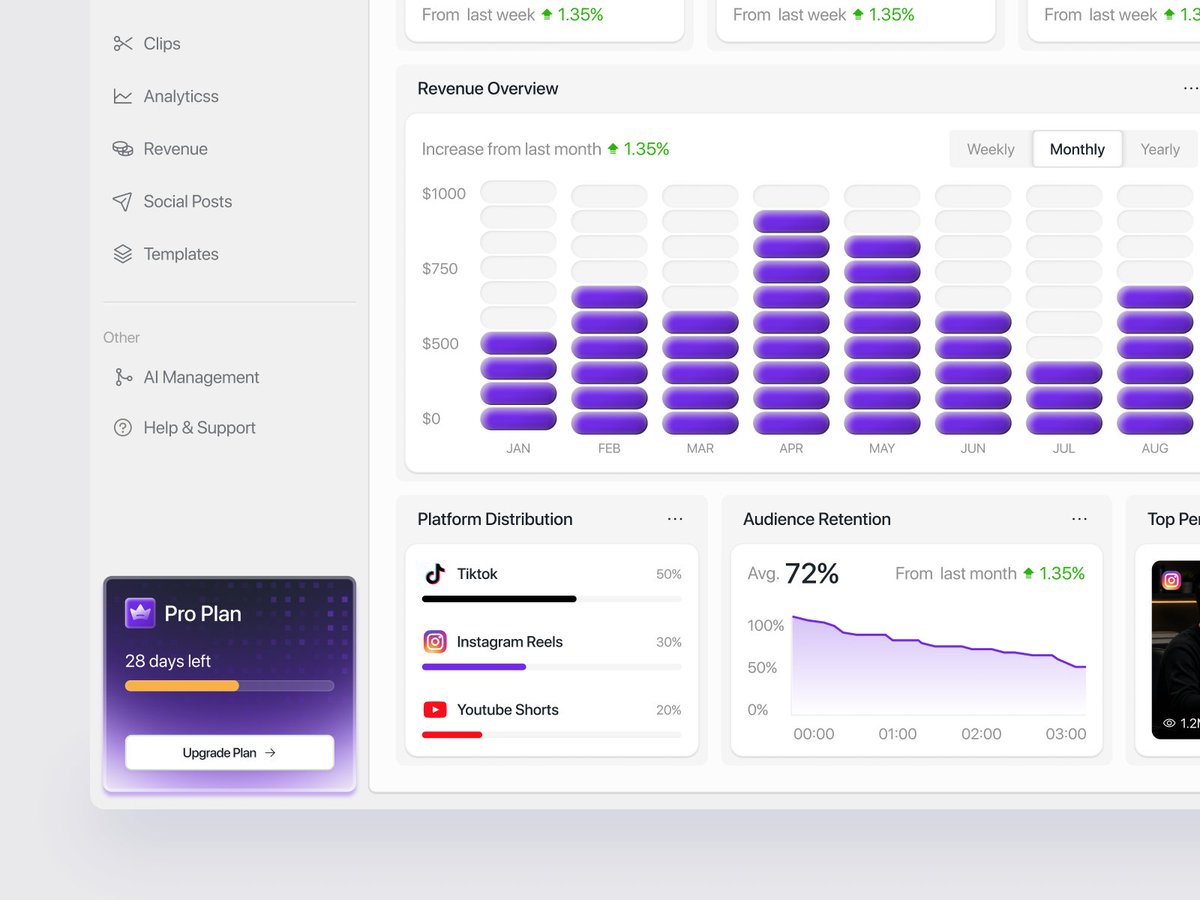Click the audience retention line chart
Viewport: 1200px width, 900px height.
[939, 664]
